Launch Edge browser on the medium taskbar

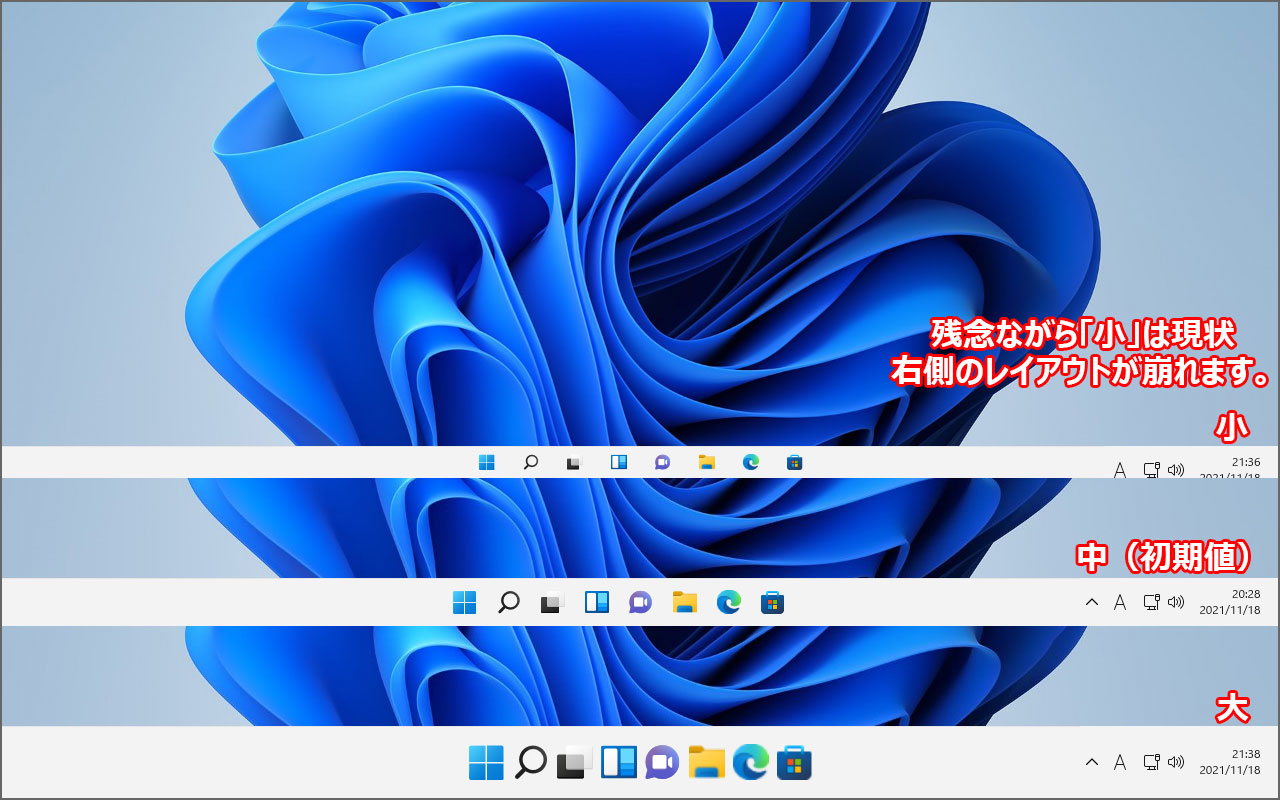pos(729,602)
